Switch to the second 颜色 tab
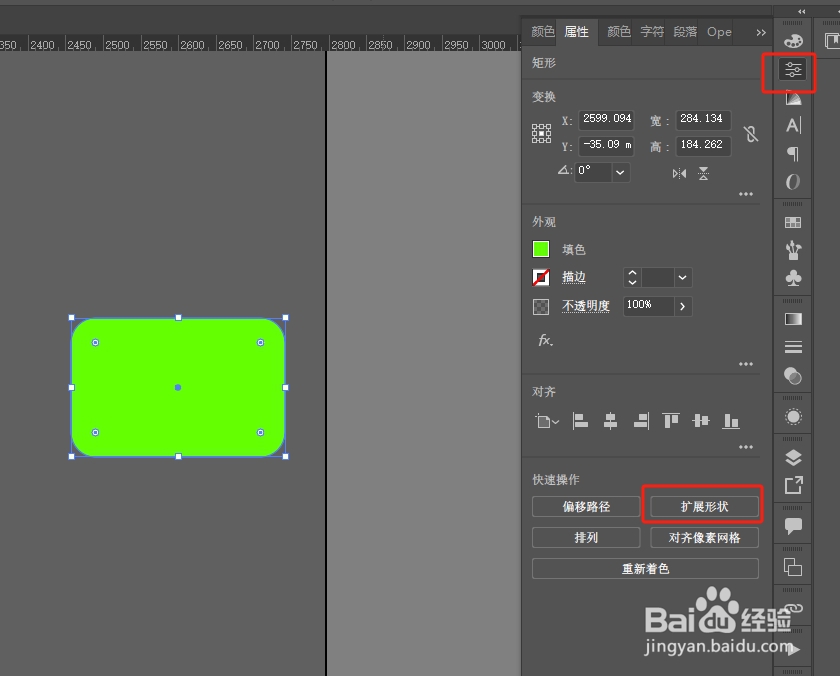This screenshot has height=676, width=840. tap(619, 32)
